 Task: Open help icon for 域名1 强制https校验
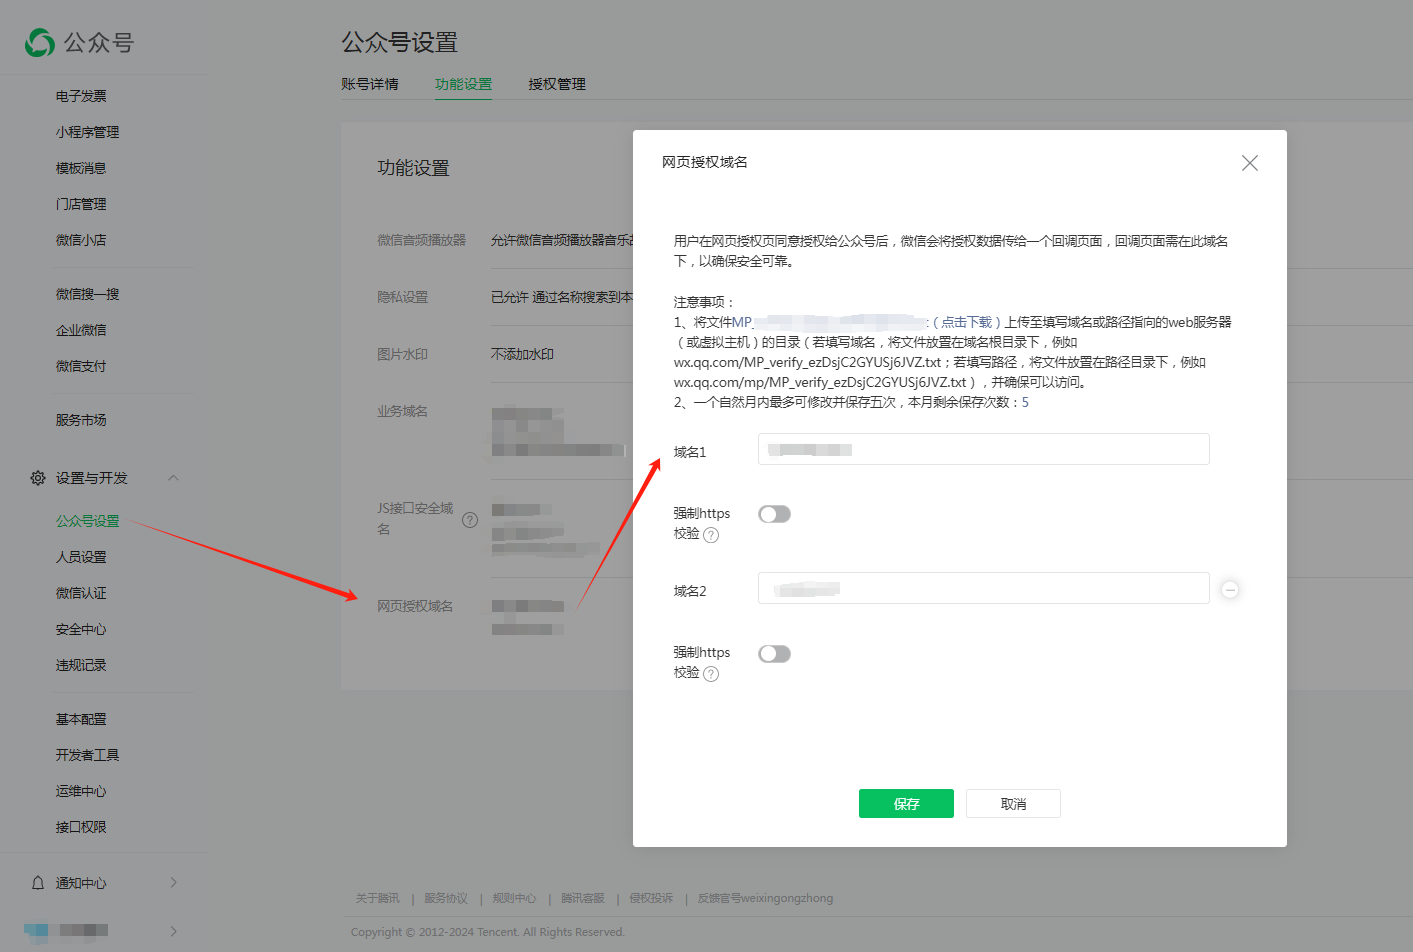(711, 535)
